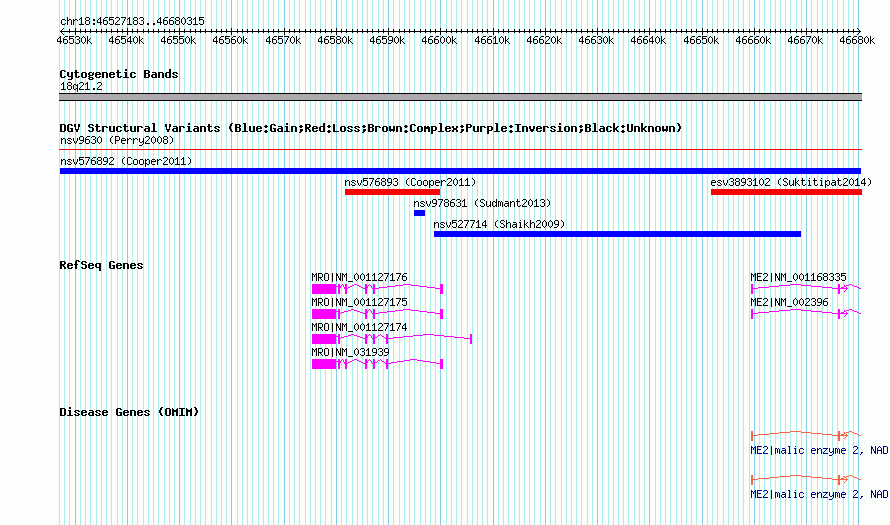Select the ME2 NM_001168335 gene glyph

coord(806,289)
